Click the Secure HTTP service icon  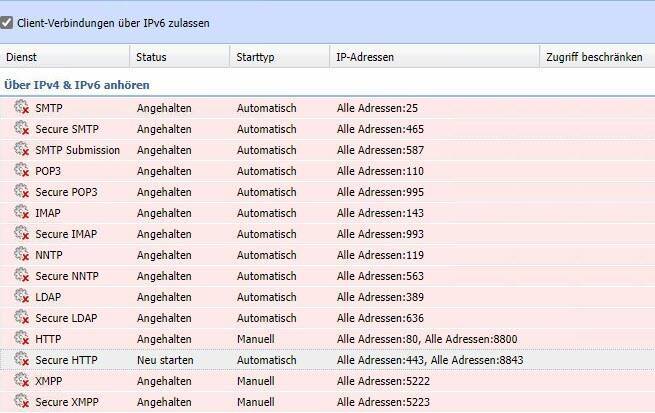click(21, 359)
